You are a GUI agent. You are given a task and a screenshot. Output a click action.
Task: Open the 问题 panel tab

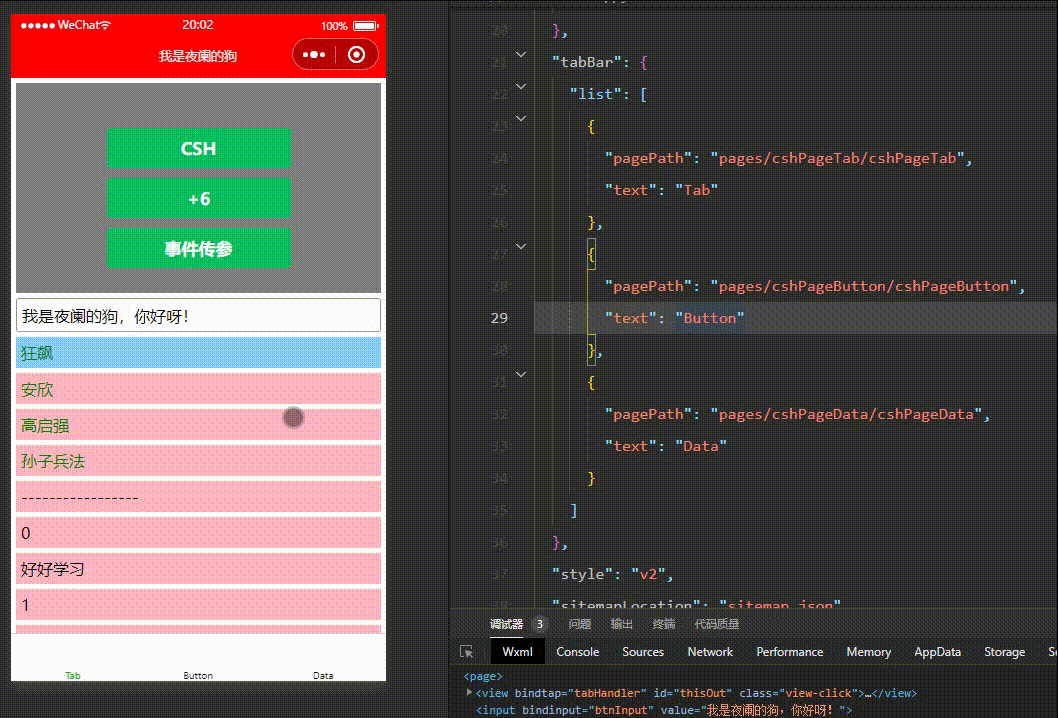pos(580,624)
